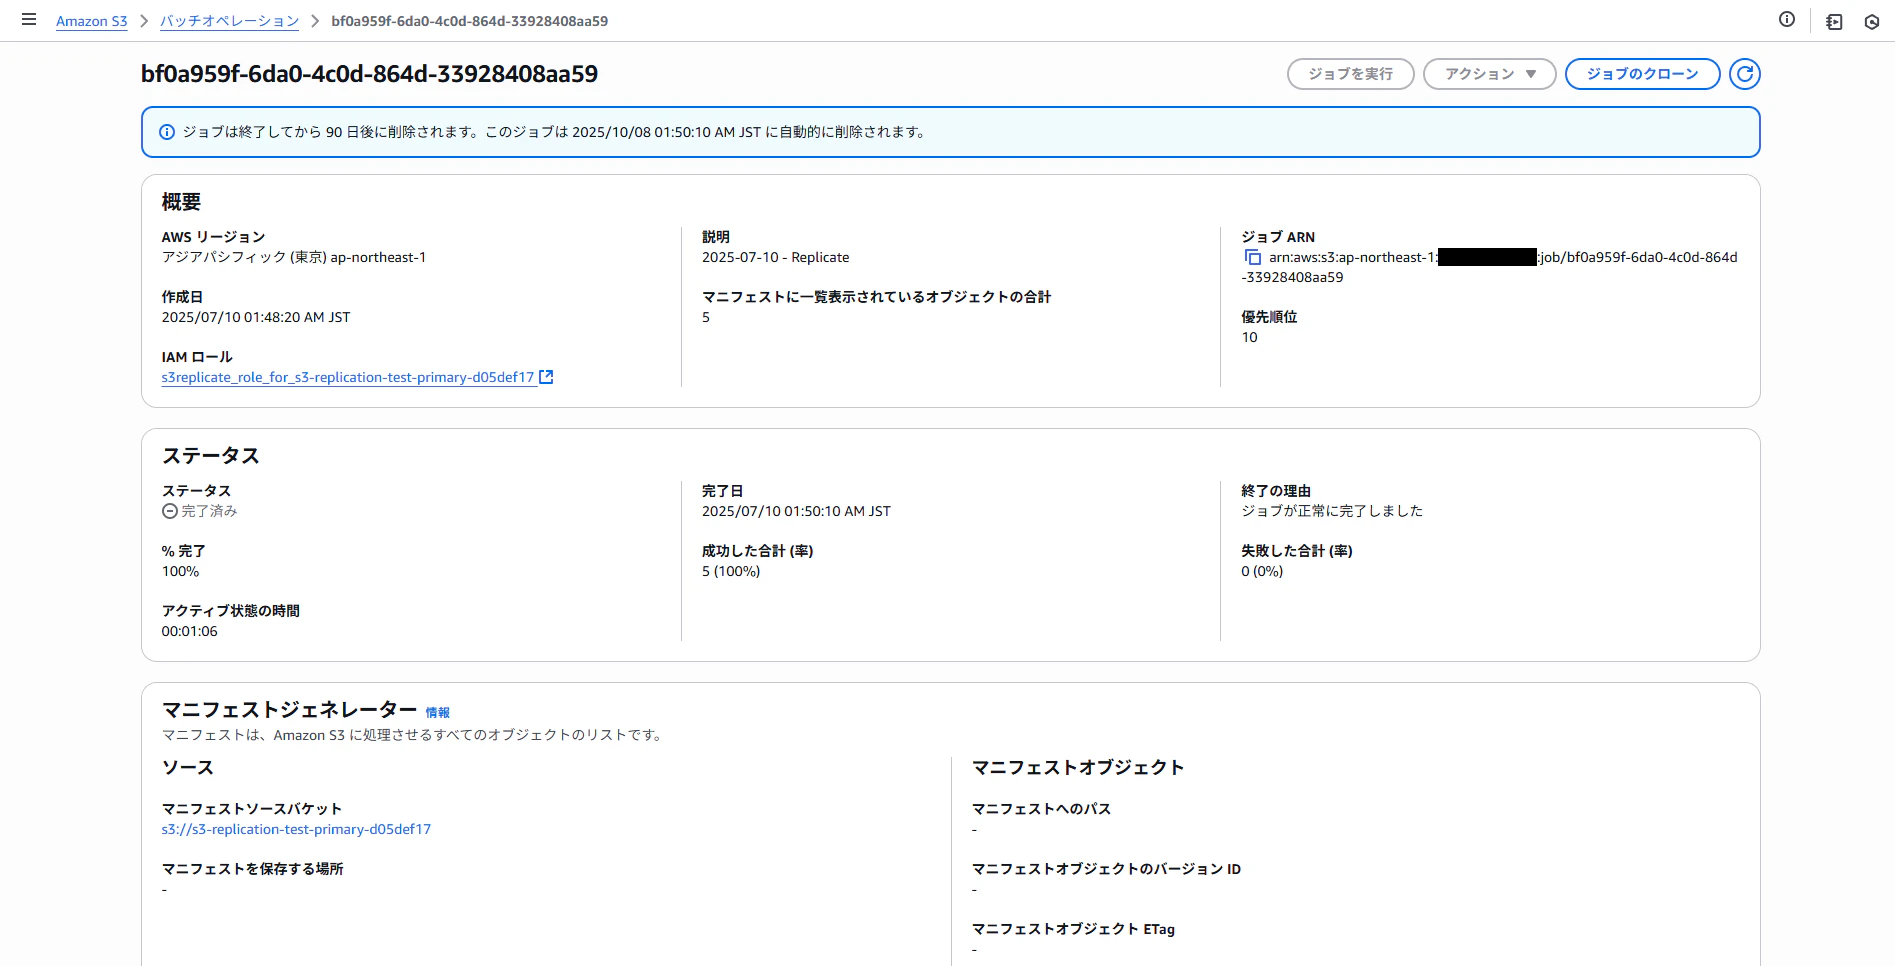Click the ジョブのクローン button
The width and height of the screenshot is (1895, 966).
(1641, 73)
